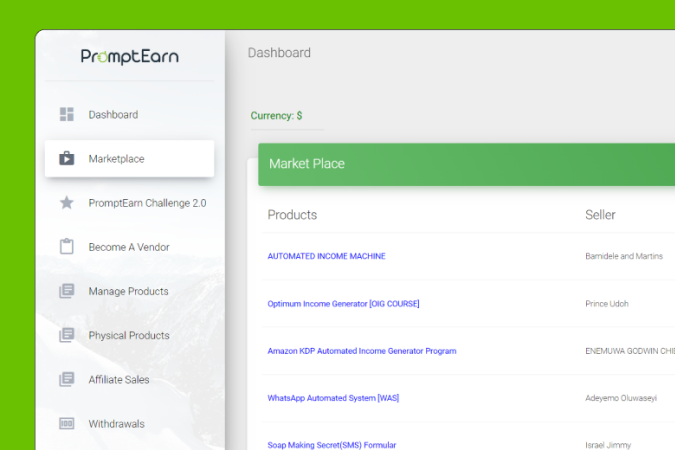Click the Currency: $ selector
675x450 pixels.
[276, 116]
